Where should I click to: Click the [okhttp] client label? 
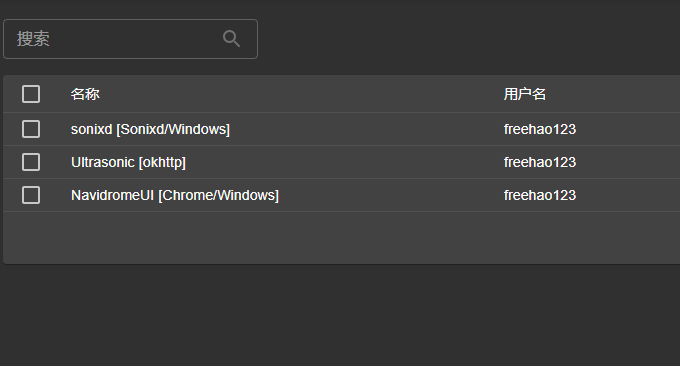[162, 162]
